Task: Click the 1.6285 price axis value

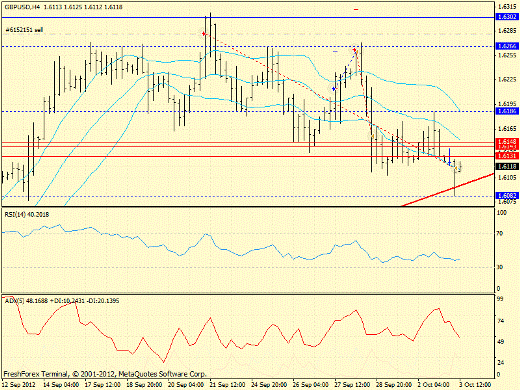Action: (x=507, y=31)
